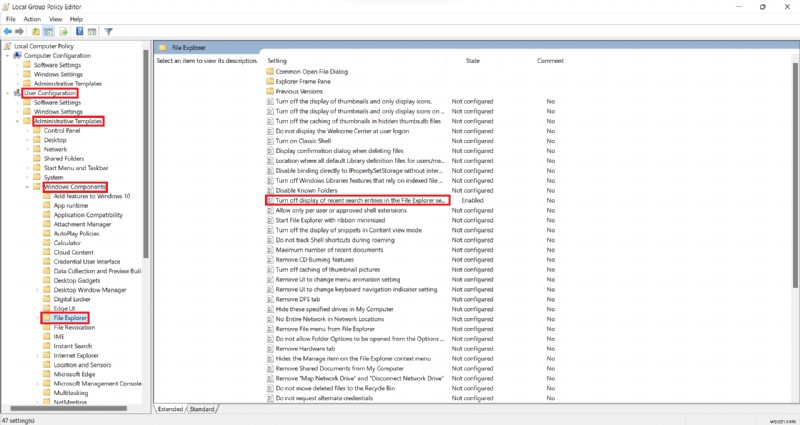Viewport: 800px width, 425px height.
Task: Select the Location and Sensors tree item
Action: coord(82,365)
